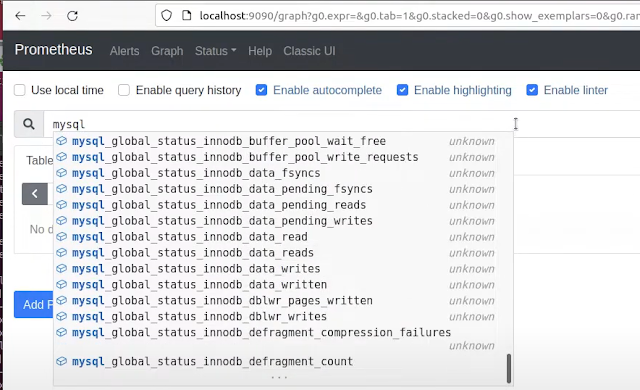This screenshot has width=640, height=390.
Task: Open the Status dropdown menu
Action: (216, 51)
